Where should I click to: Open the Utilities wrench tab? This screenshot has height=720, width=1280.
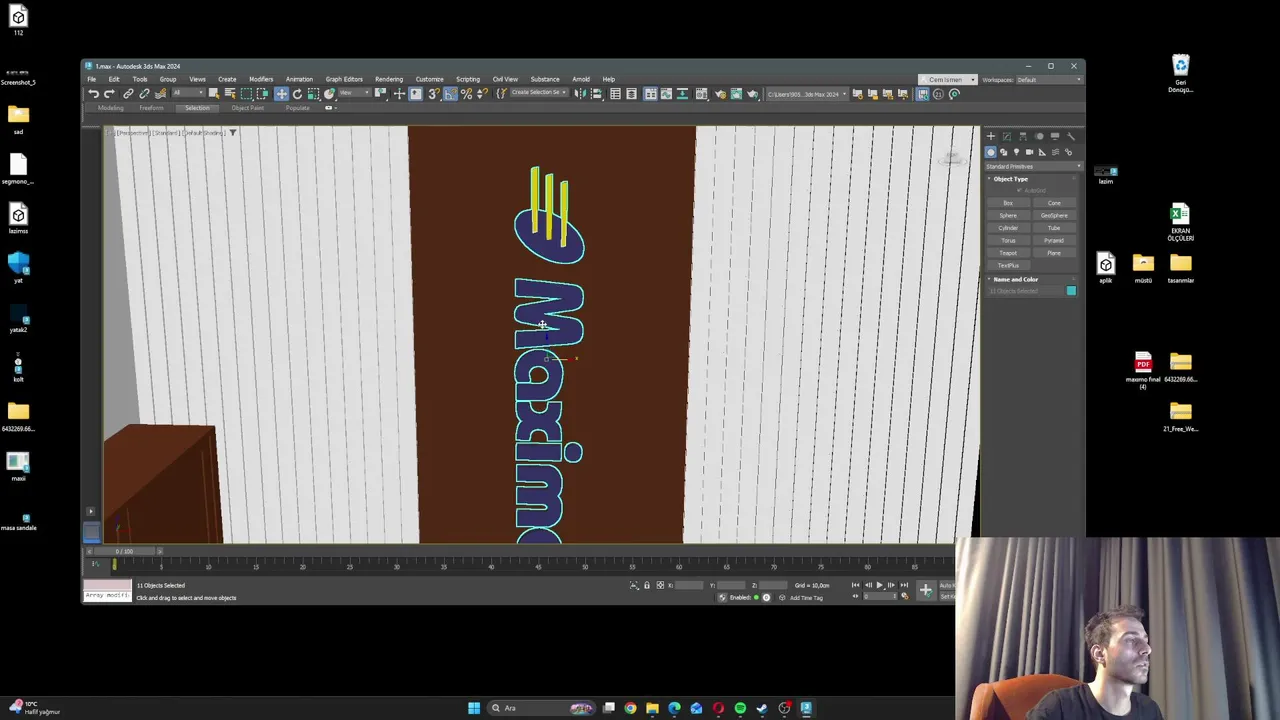pyautogui.click(x=1071, y=136)
